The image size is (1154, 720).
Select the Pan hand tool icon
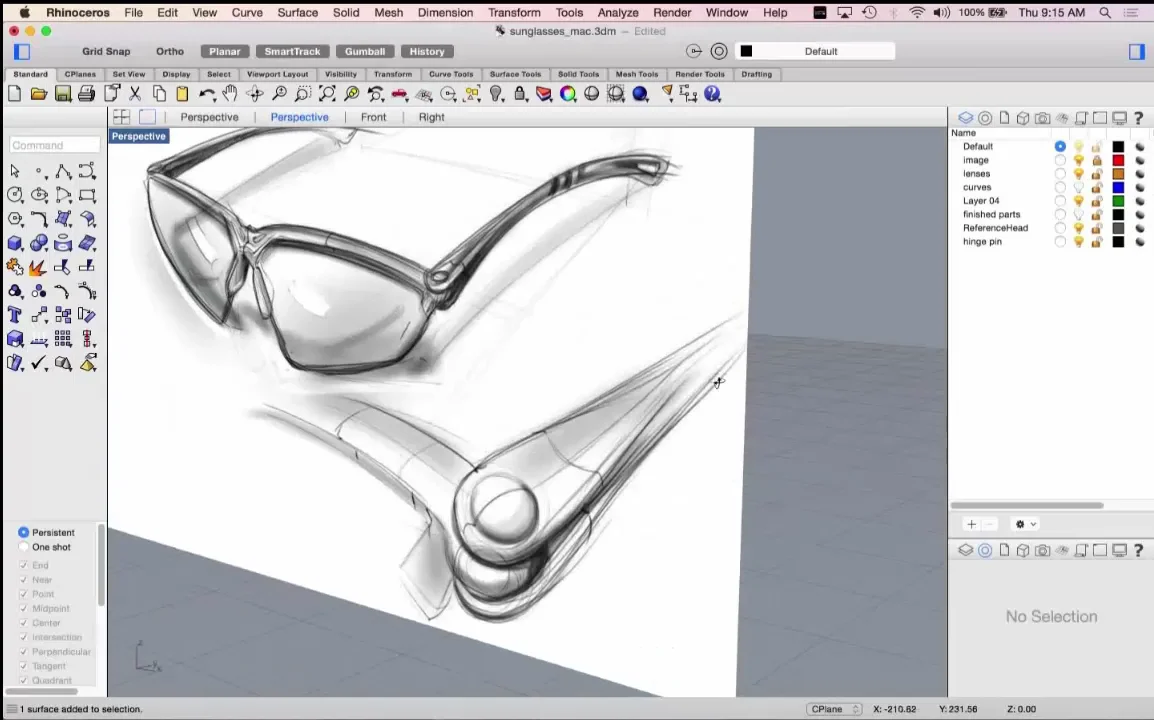coord(230,93)
